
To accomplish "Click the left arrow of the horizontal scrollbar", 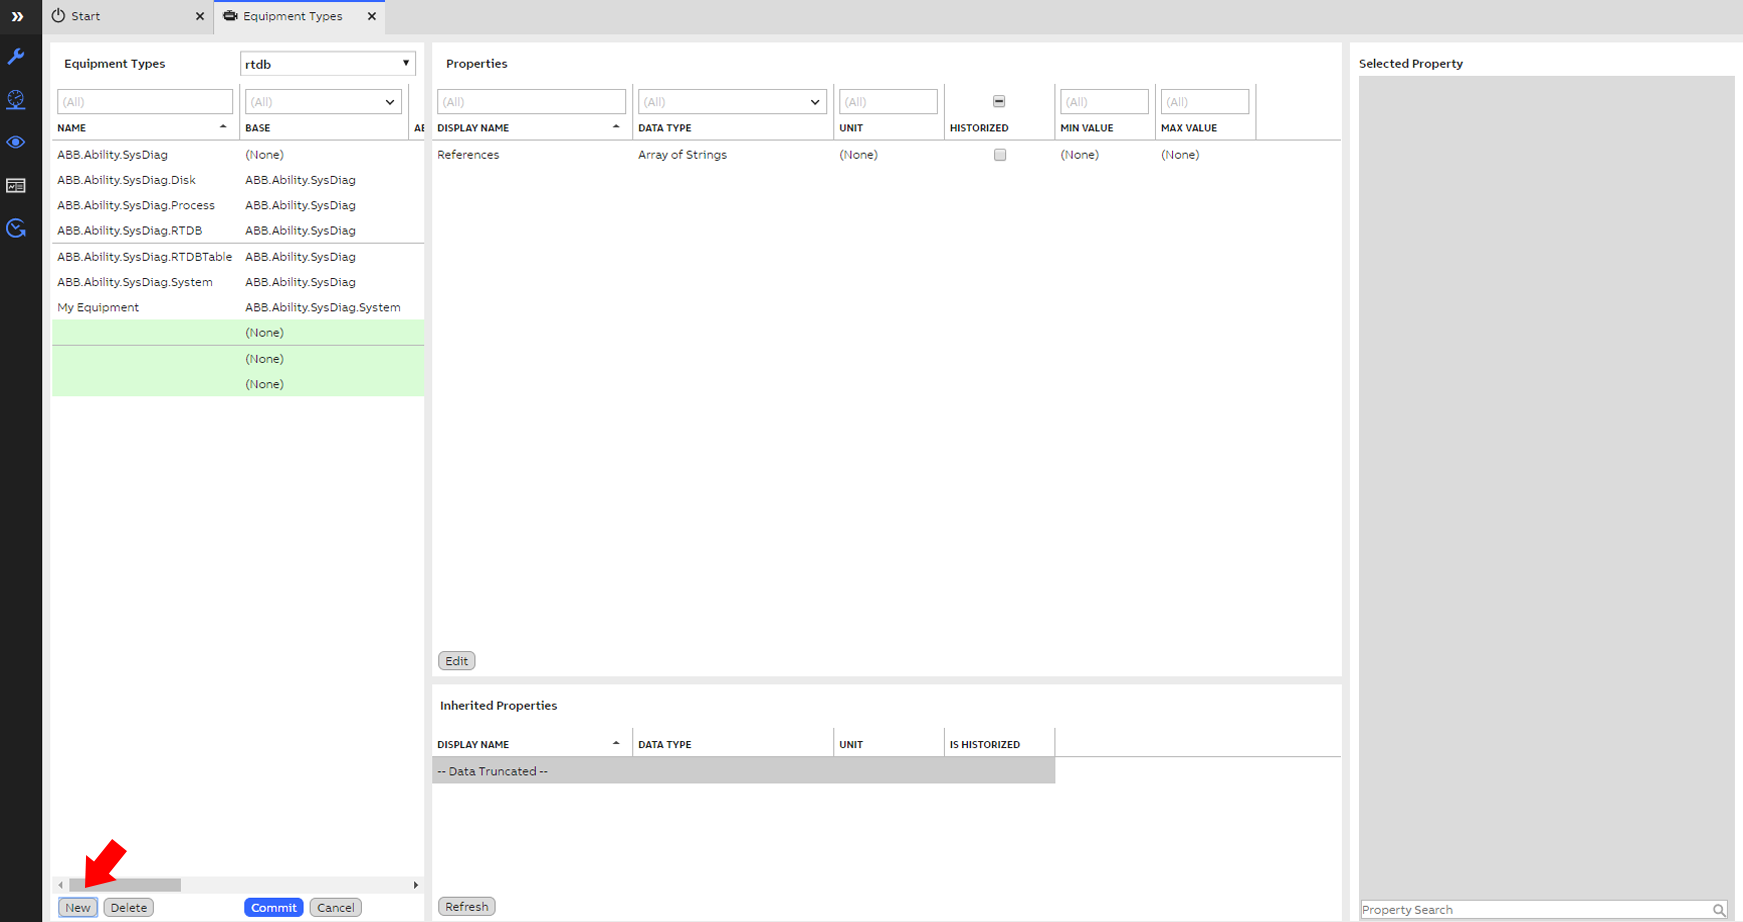I will [60, 885].
